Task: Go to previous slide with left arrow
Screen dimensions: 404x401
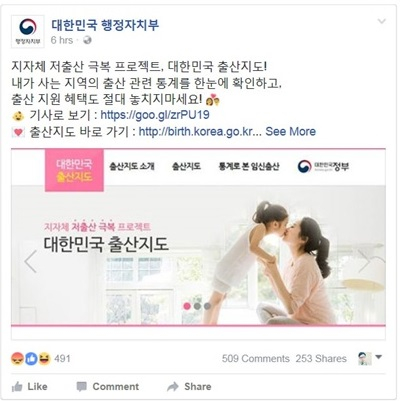Action: (30, 262)
